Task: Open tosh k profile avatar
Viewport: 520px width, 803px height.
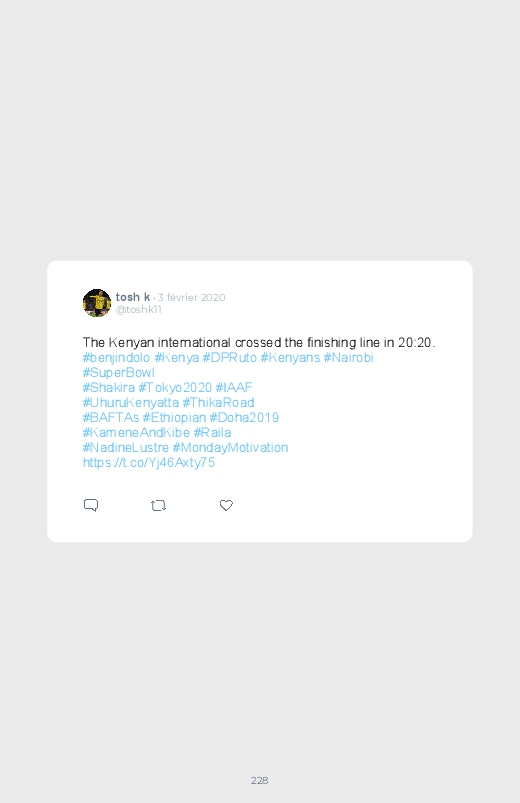Action: coord(97,303)
